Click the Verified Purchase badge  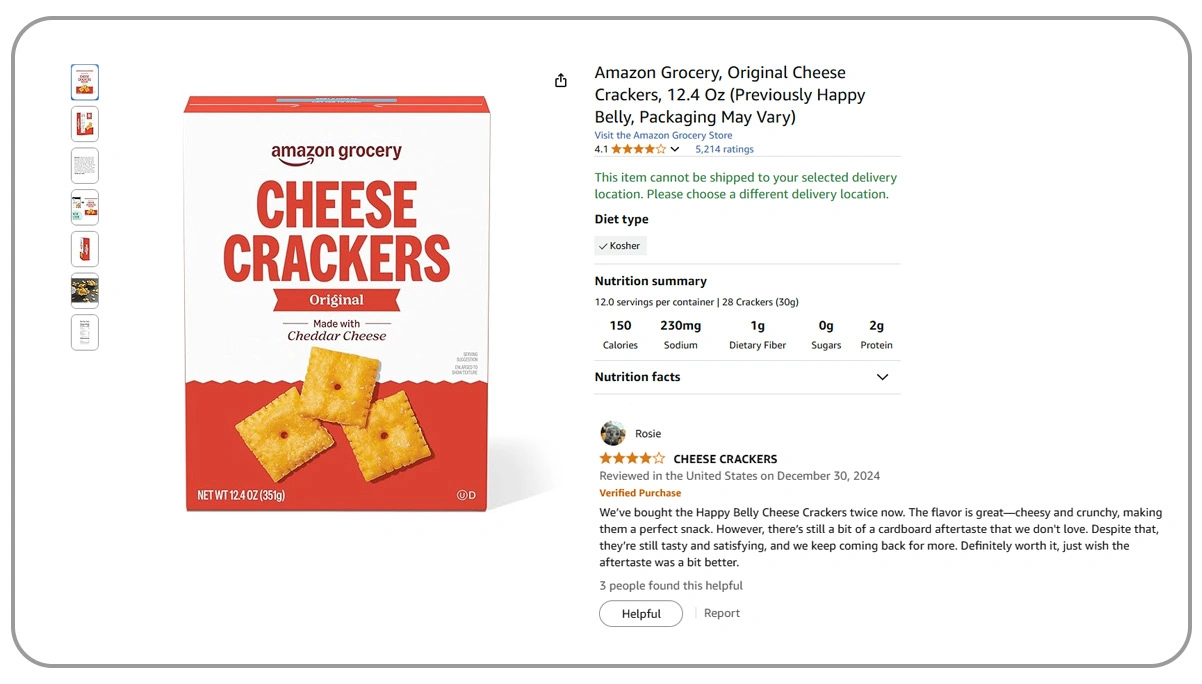640,492
